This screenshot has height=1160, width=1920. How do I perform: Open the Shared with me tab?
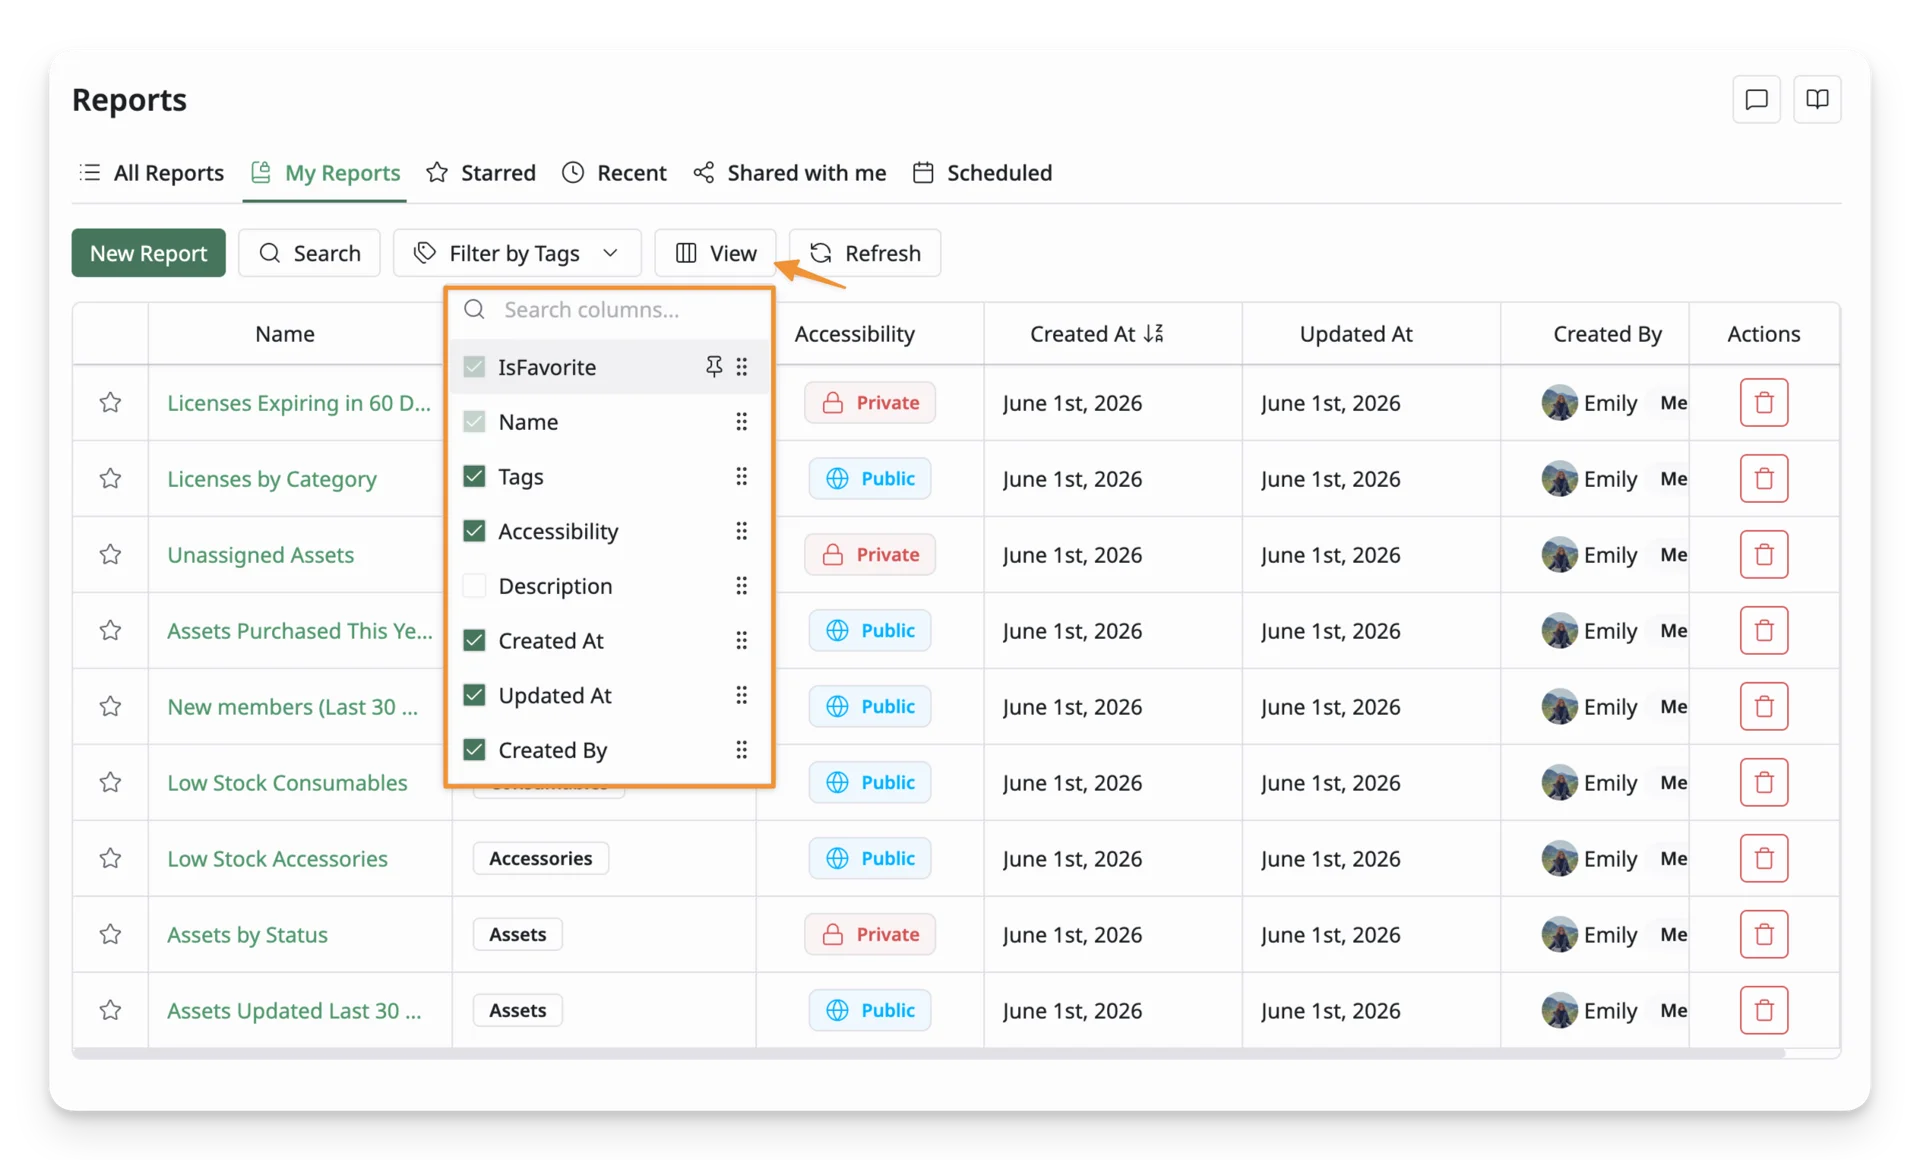(x=789, y=172)
